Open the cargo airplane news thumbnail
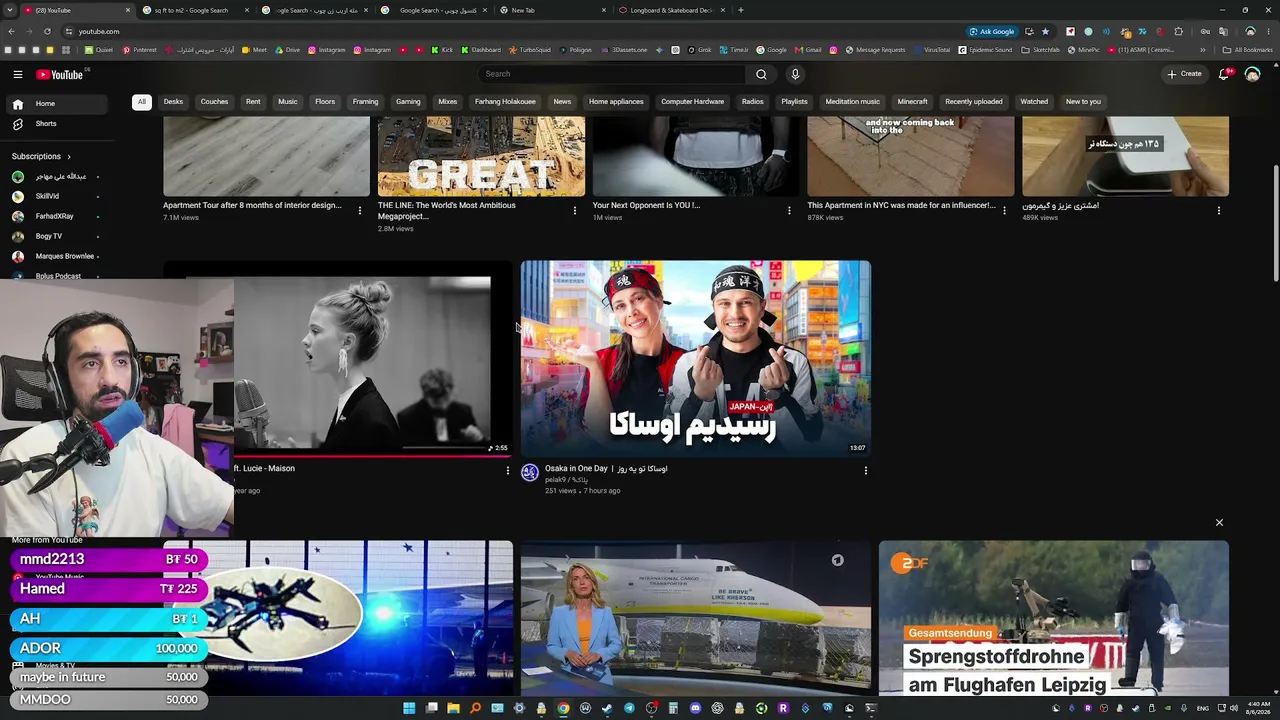This screenshot has height=720, width=1280. tap(696, 618)
